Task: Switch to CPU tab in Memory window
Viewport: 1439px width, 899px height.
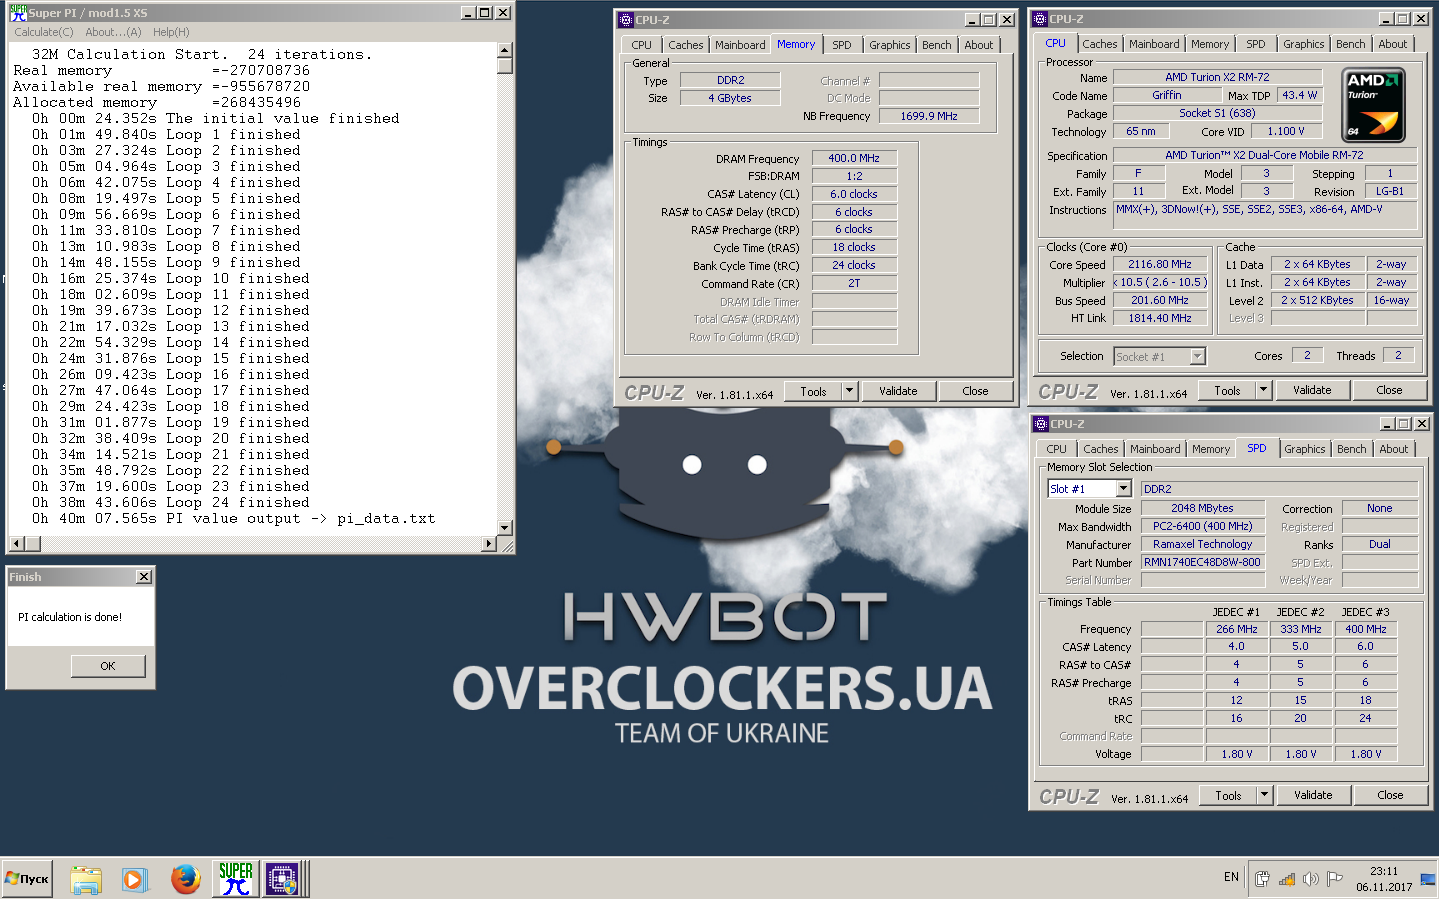Action: pos(641,45)
